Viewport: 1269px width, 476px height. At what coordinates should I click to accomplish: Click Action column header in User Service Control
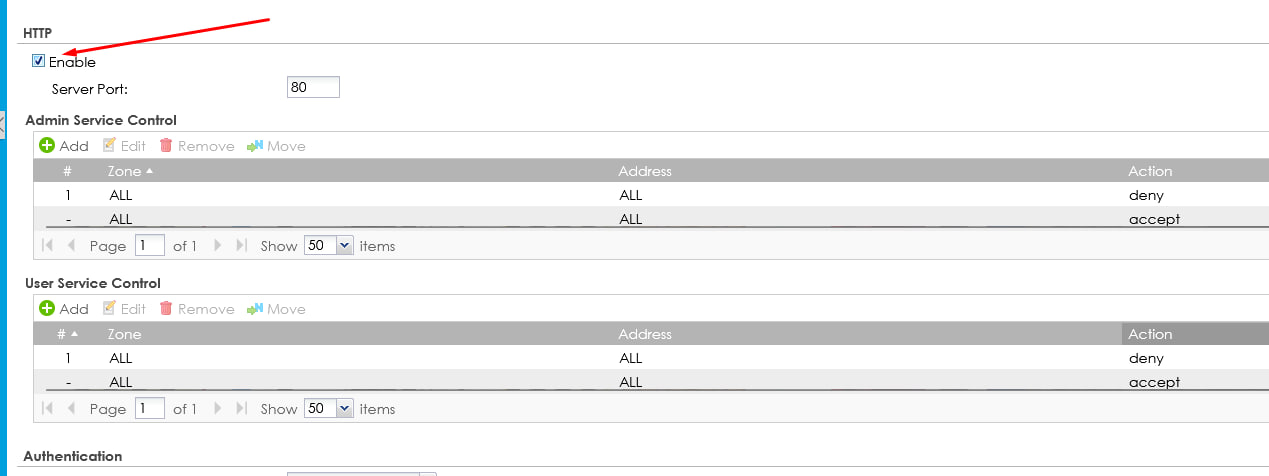(1150, 334)
